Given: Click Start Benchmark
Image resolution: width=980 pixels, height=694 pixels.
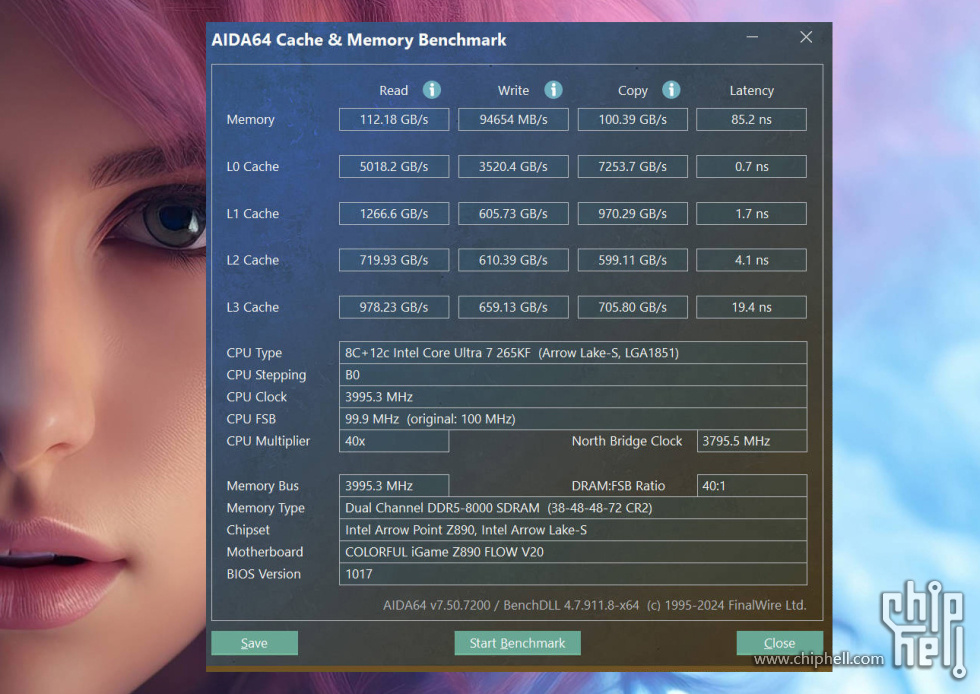Looking at the screenshot, I should click(x=518, y=643).
